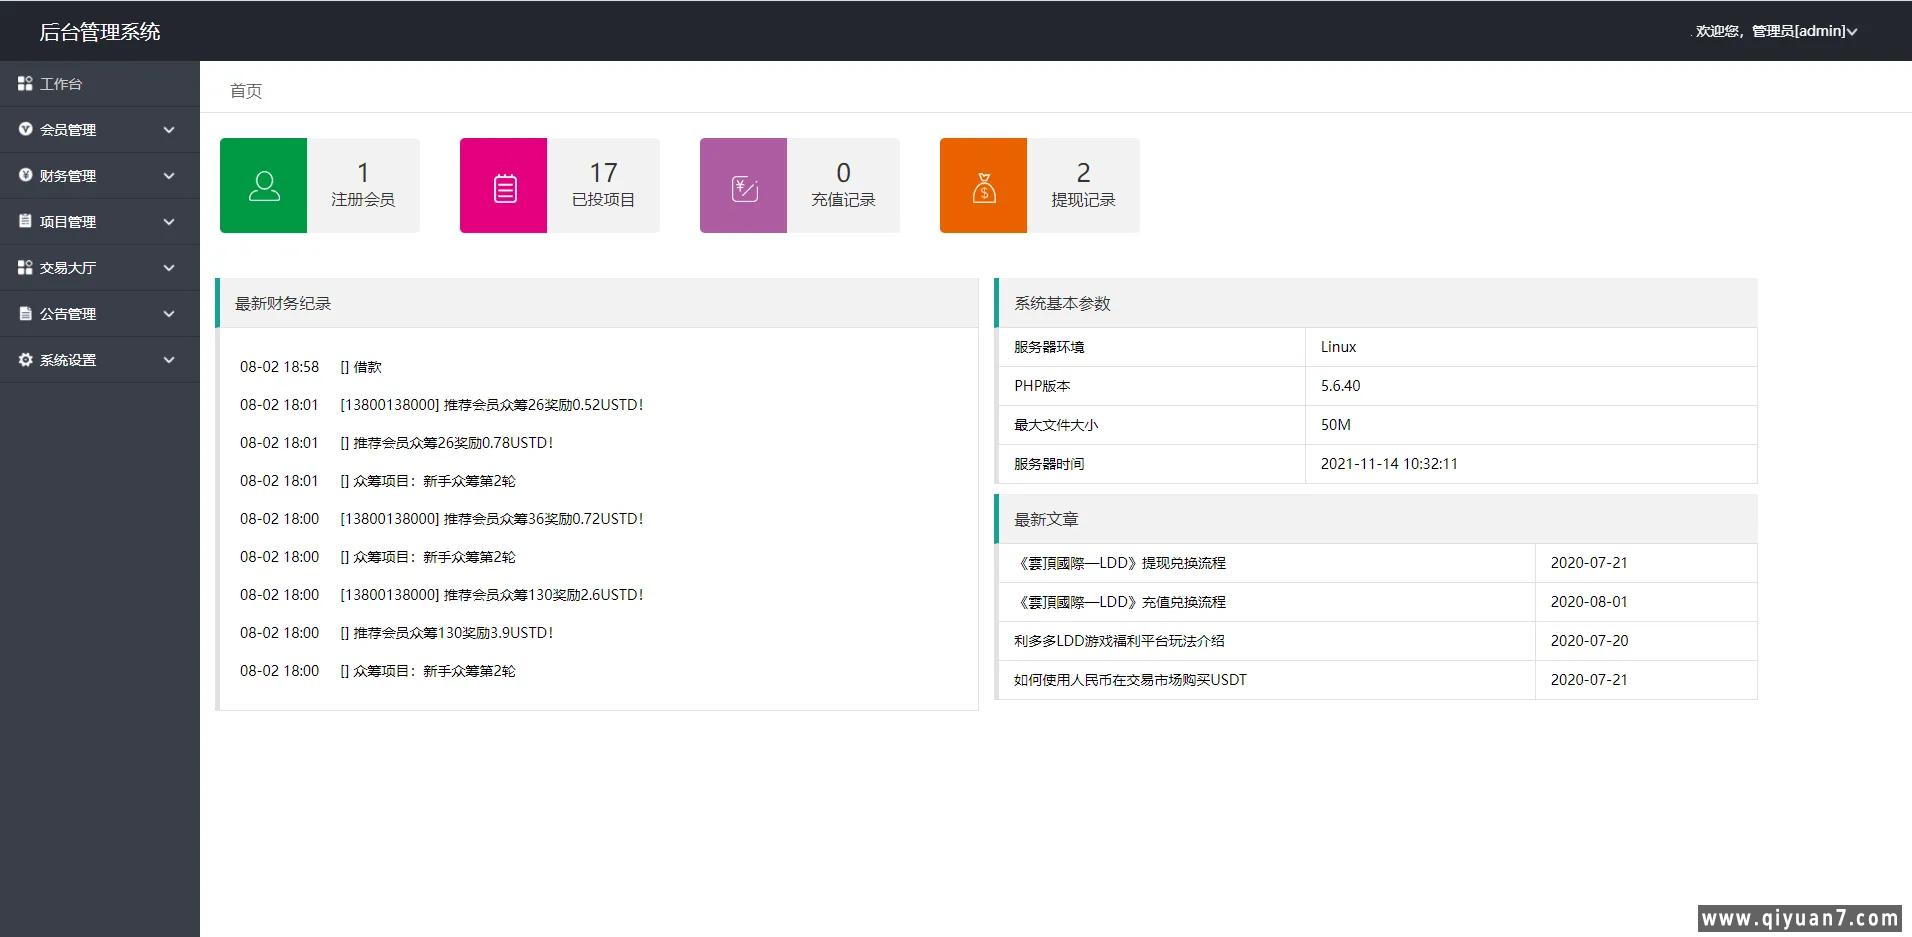Click the 利多多LDD platform introduction article

(1120, 640)
